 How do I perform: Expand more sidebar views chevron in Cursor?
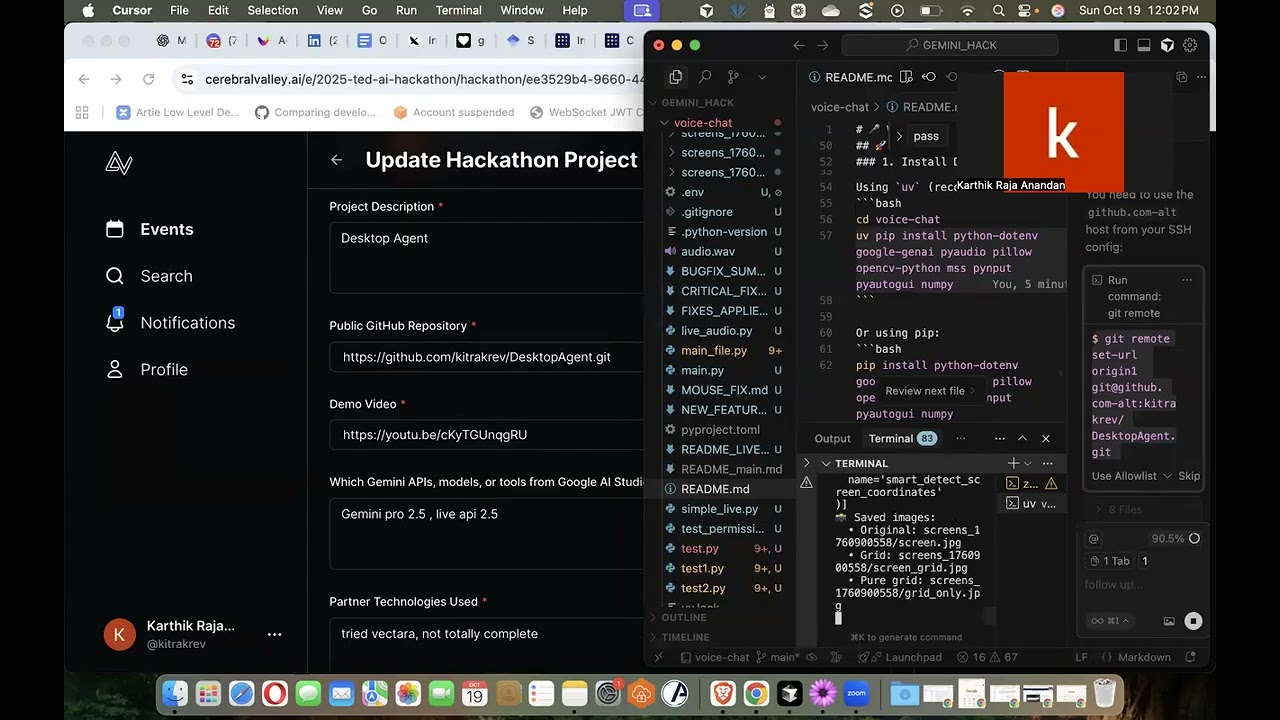[762, 77]
